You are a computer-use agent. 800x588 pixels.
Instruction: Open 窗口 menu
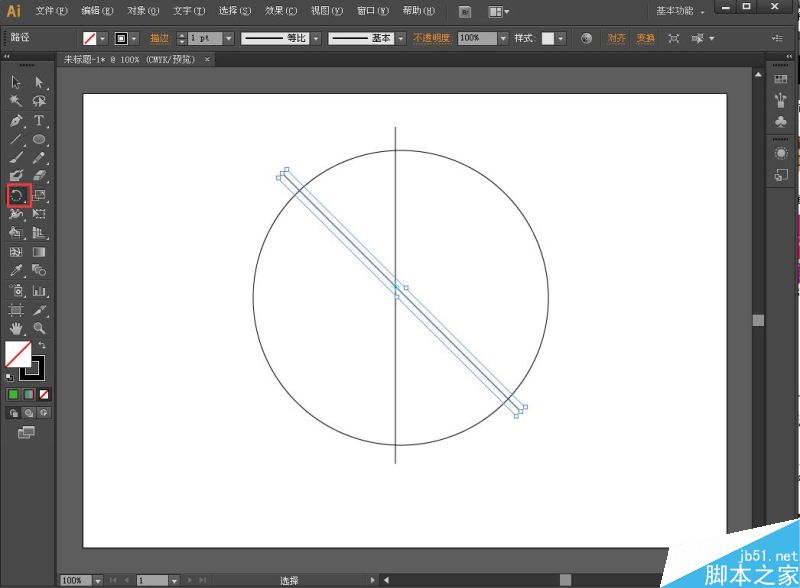[x=372, y=10]
